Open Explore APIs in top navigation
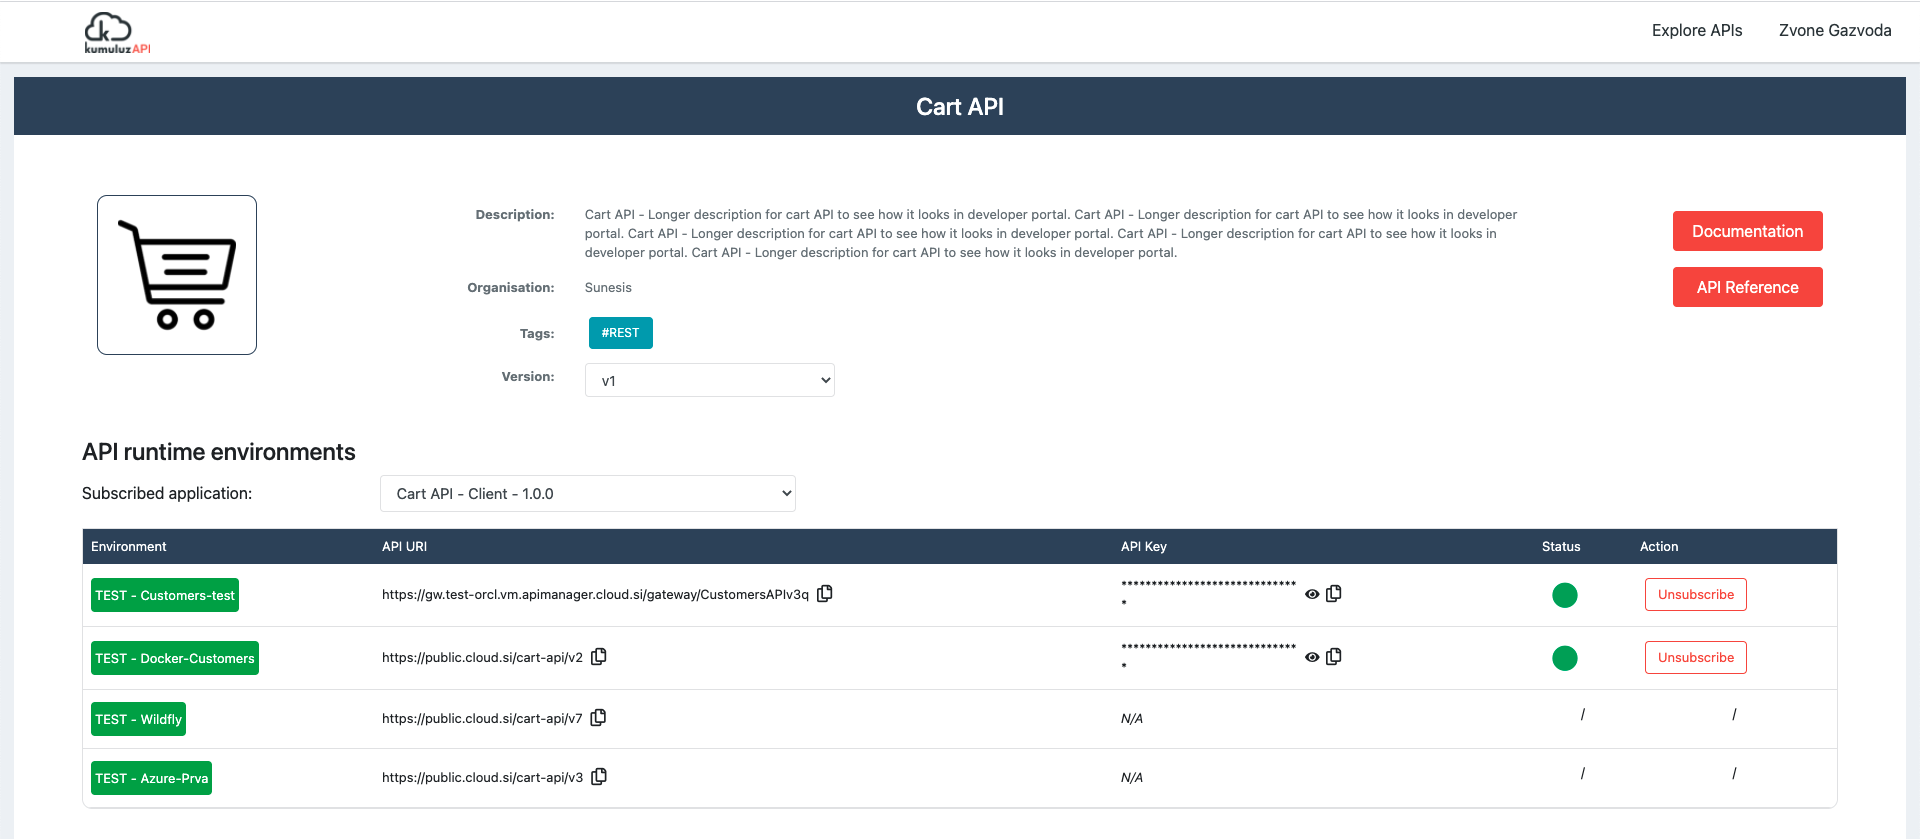The width and height of the screenshot is (1920, 839). (x=1696, y=31)
